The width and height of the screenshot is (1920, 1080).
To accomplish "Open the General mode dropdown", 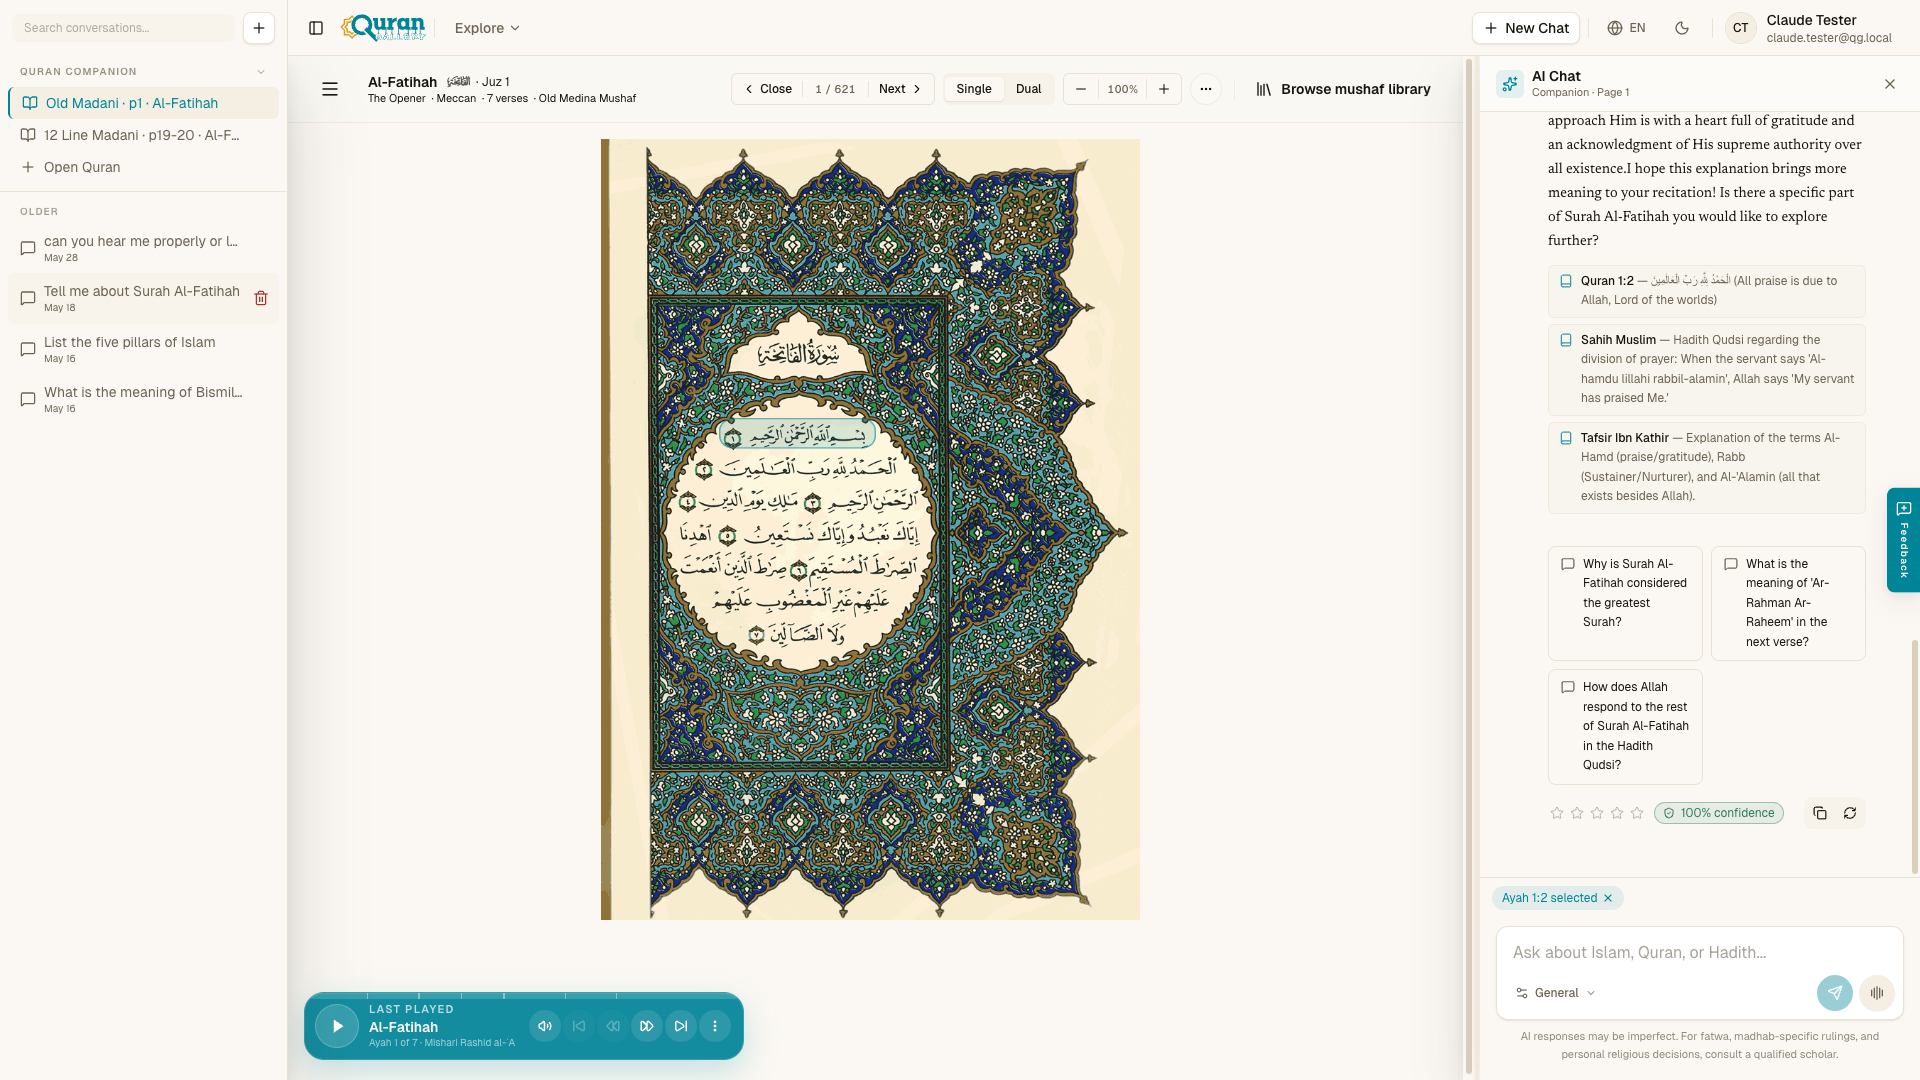I will 1555,993.
